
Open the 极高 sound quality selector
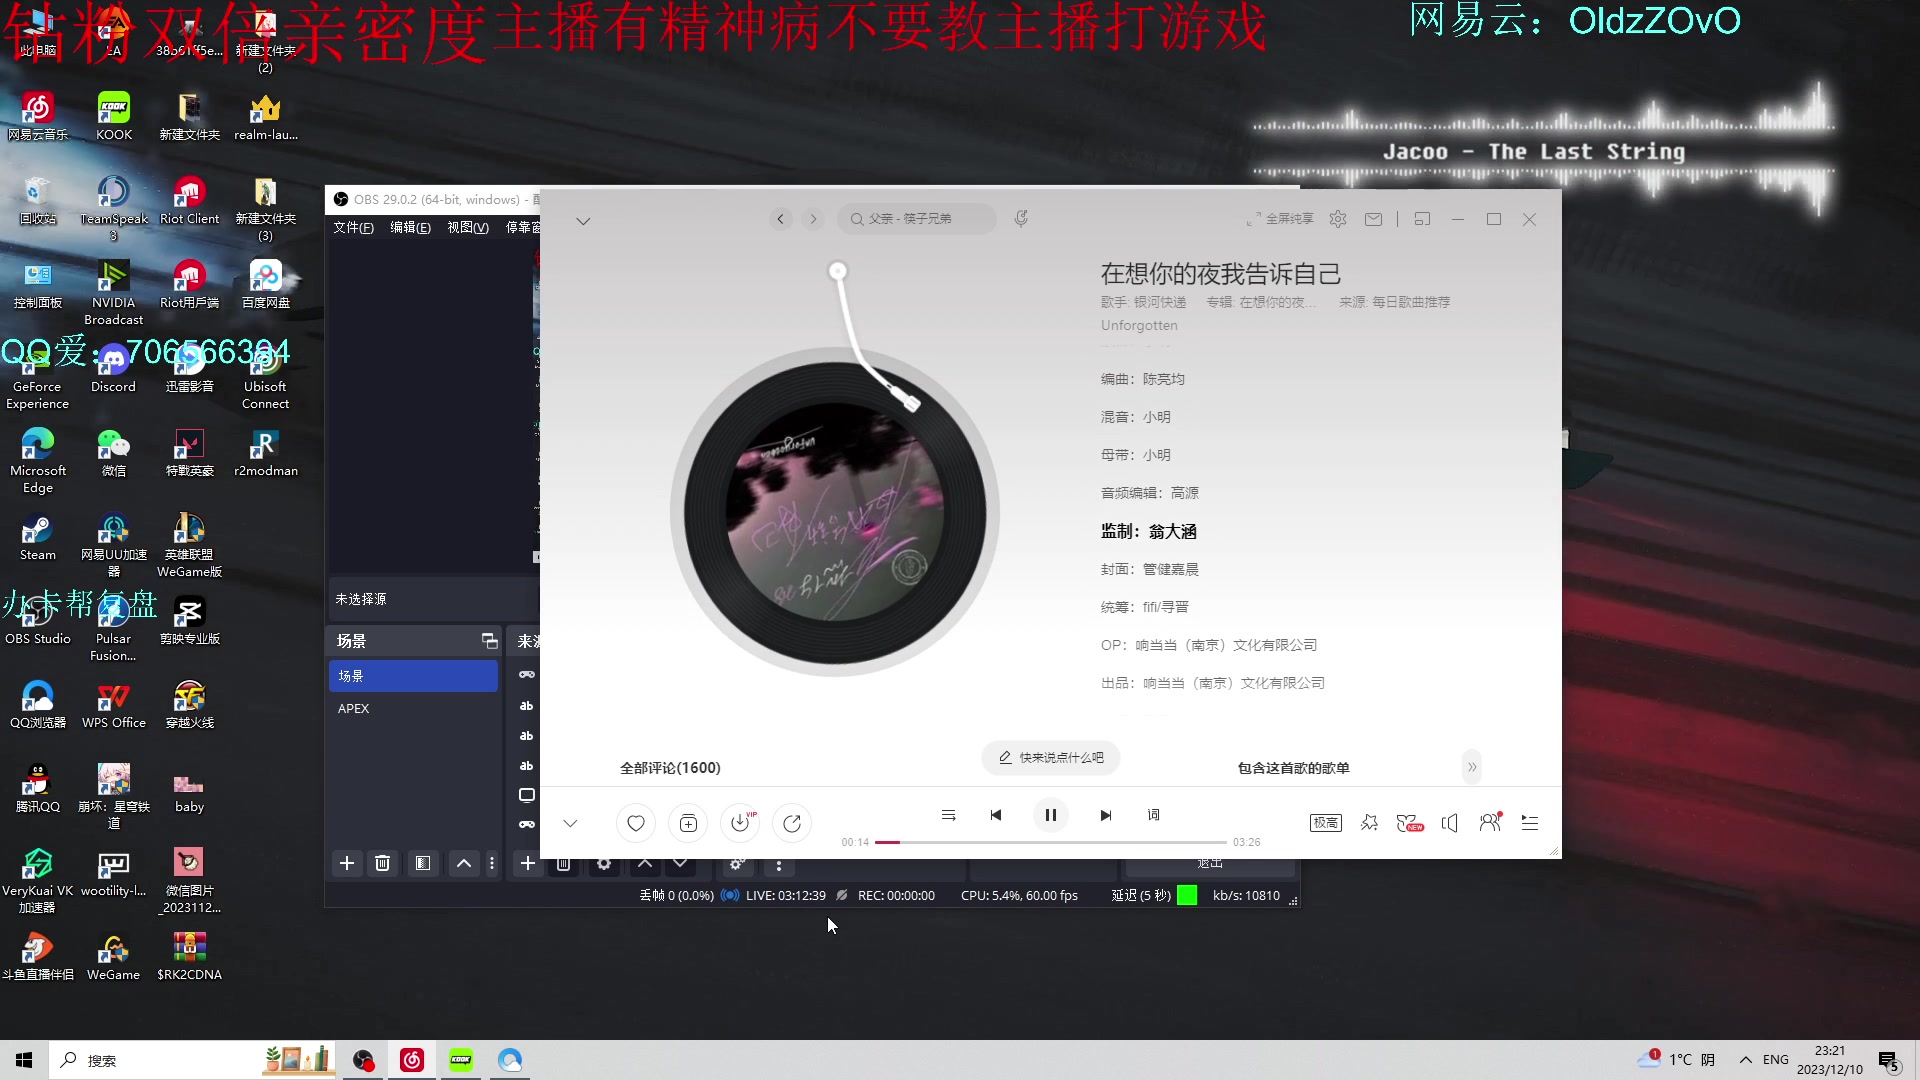(x=1325, y=822)
